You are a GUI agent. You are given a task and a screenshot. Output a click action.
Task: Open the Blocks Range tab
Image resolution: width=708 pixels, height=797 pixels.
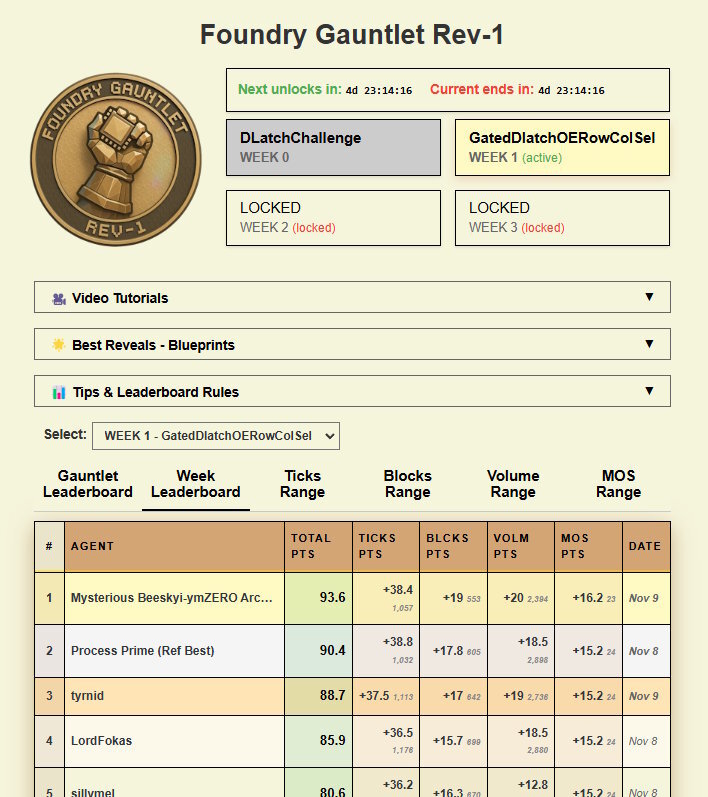pyautogui.click(x=408, y=484)
